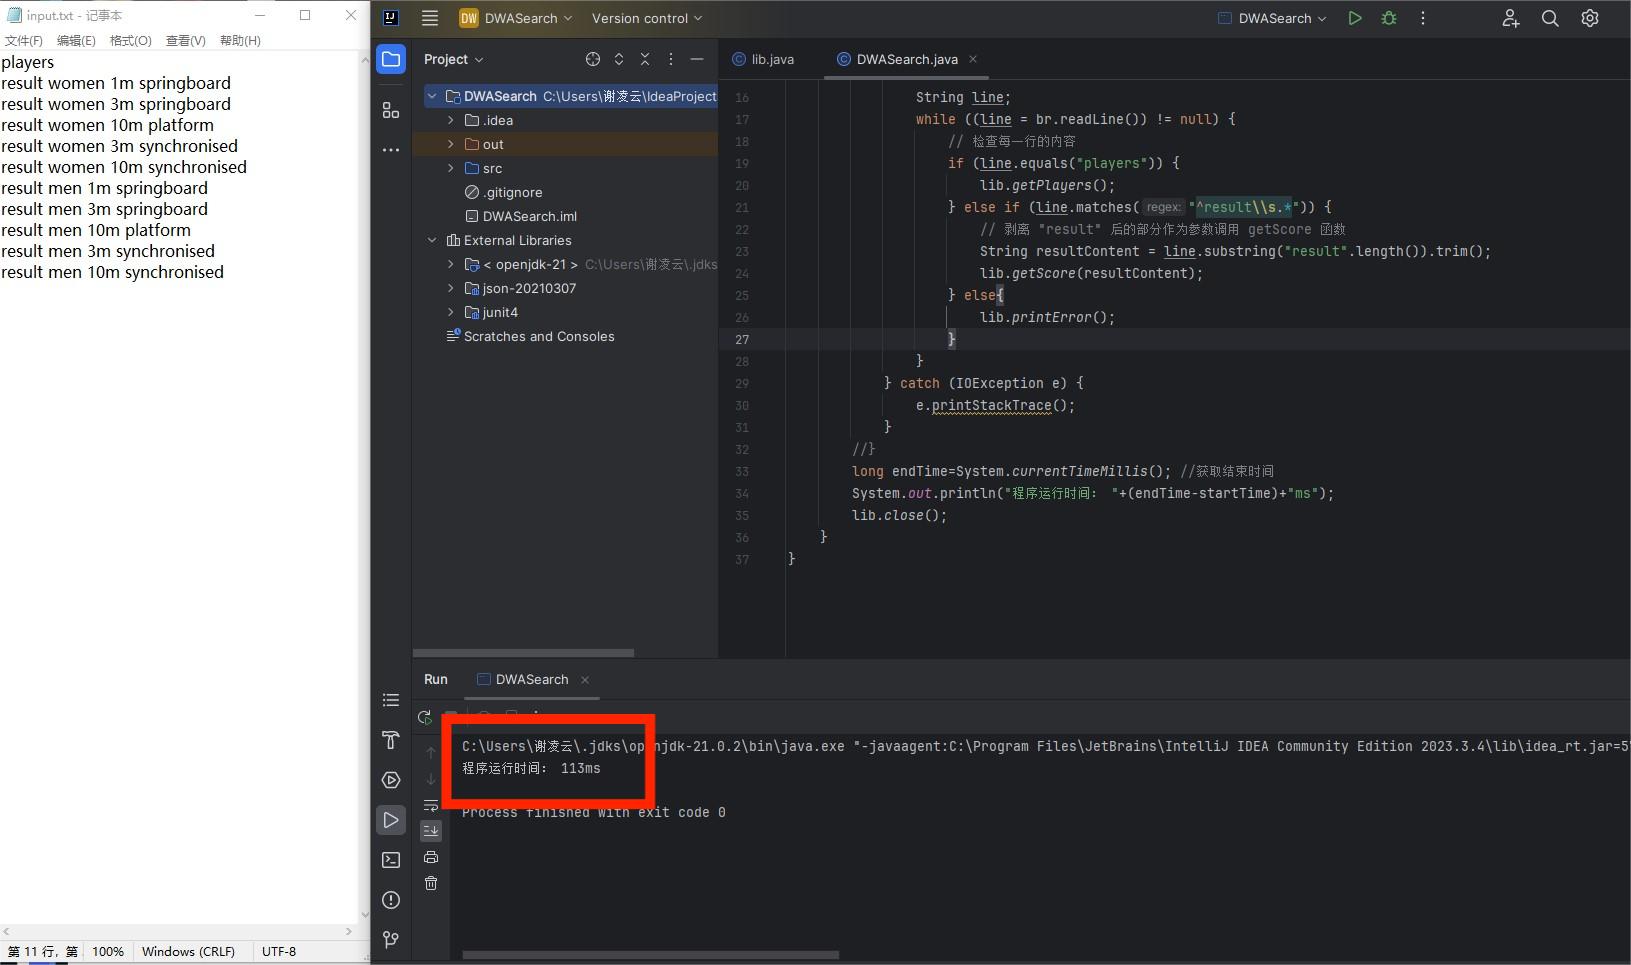This screenshot has width=1631, height=965.
Task: Open DWASearch project dropdown in title bar
Action: pos(516,18)
